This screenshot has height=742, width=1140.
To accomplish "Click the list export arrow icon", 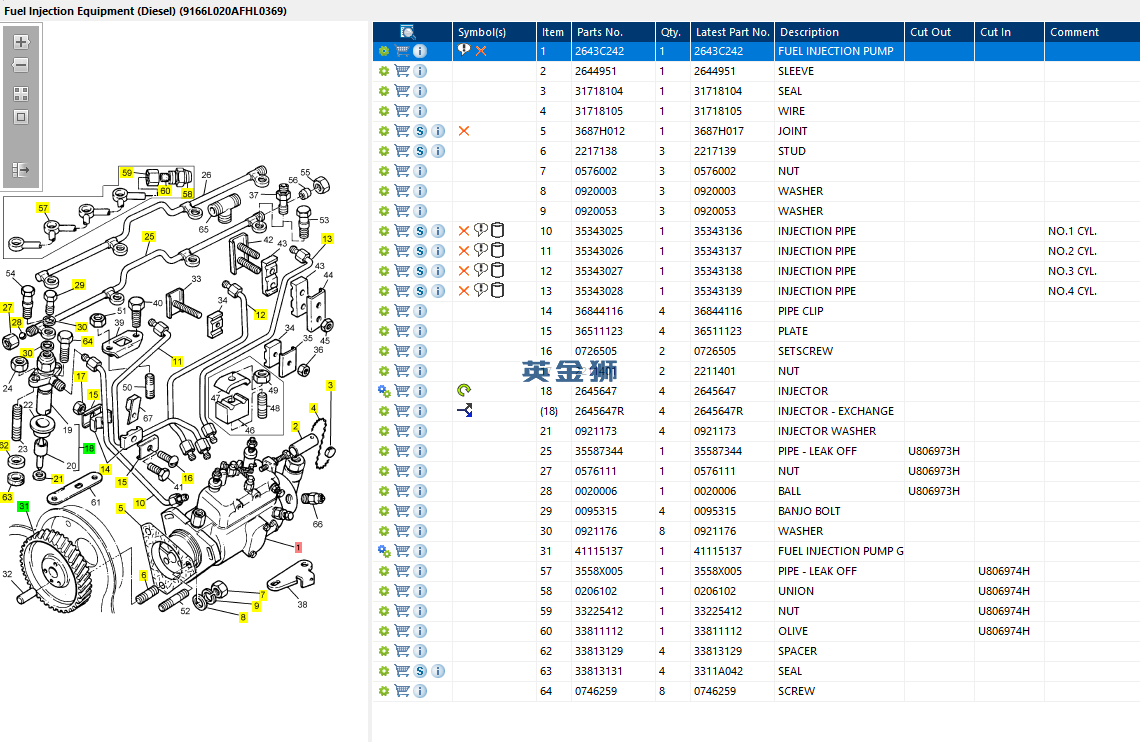I will pos(21,169).
